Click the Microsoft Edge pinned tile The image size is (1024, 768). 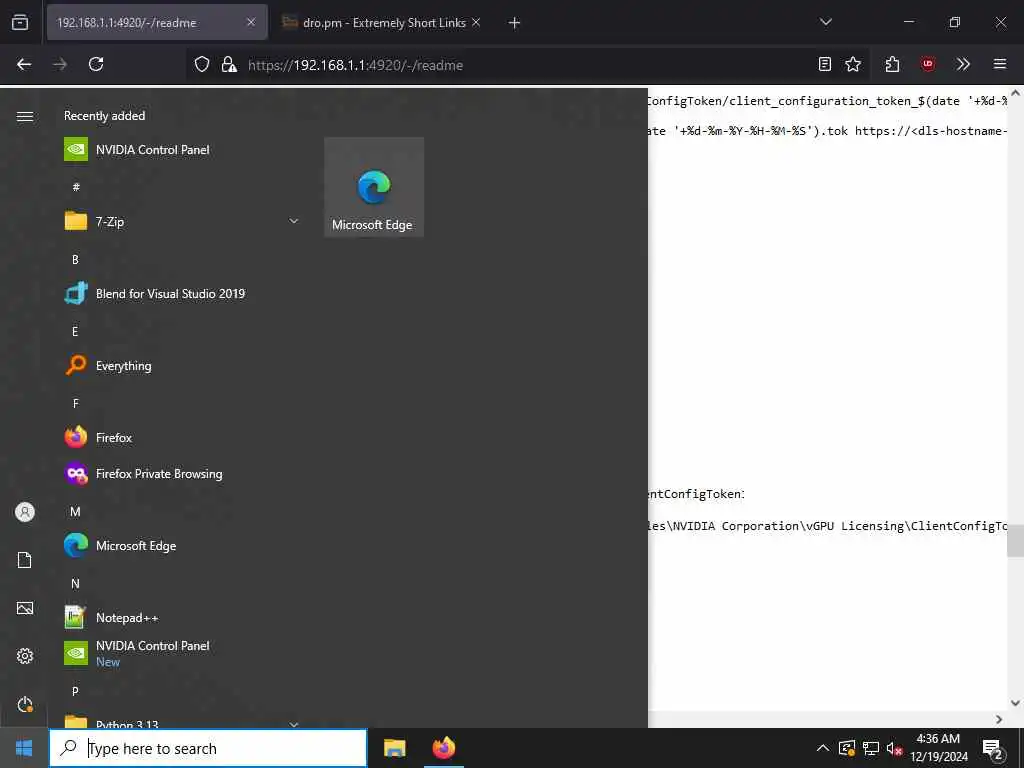374,187
